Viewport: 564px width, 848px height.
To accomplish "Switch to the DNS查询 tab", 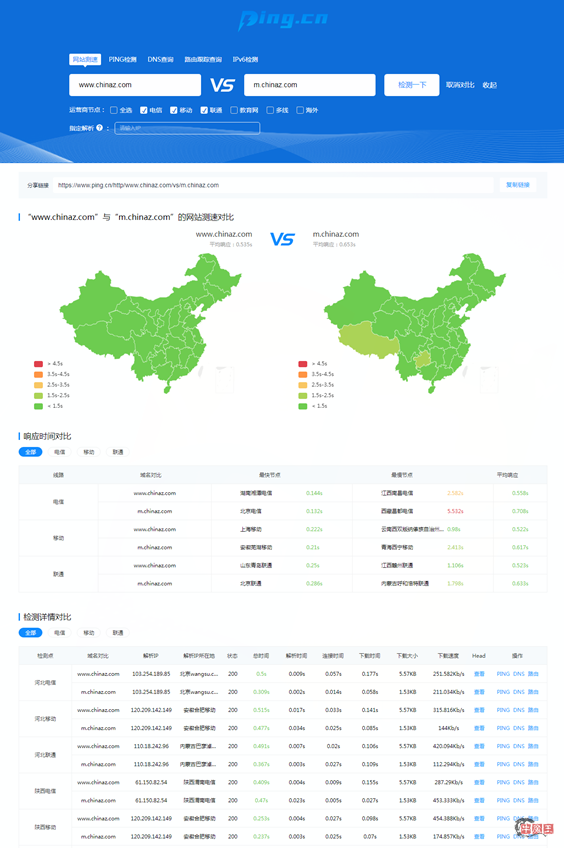I will click(x=160, y=59).
